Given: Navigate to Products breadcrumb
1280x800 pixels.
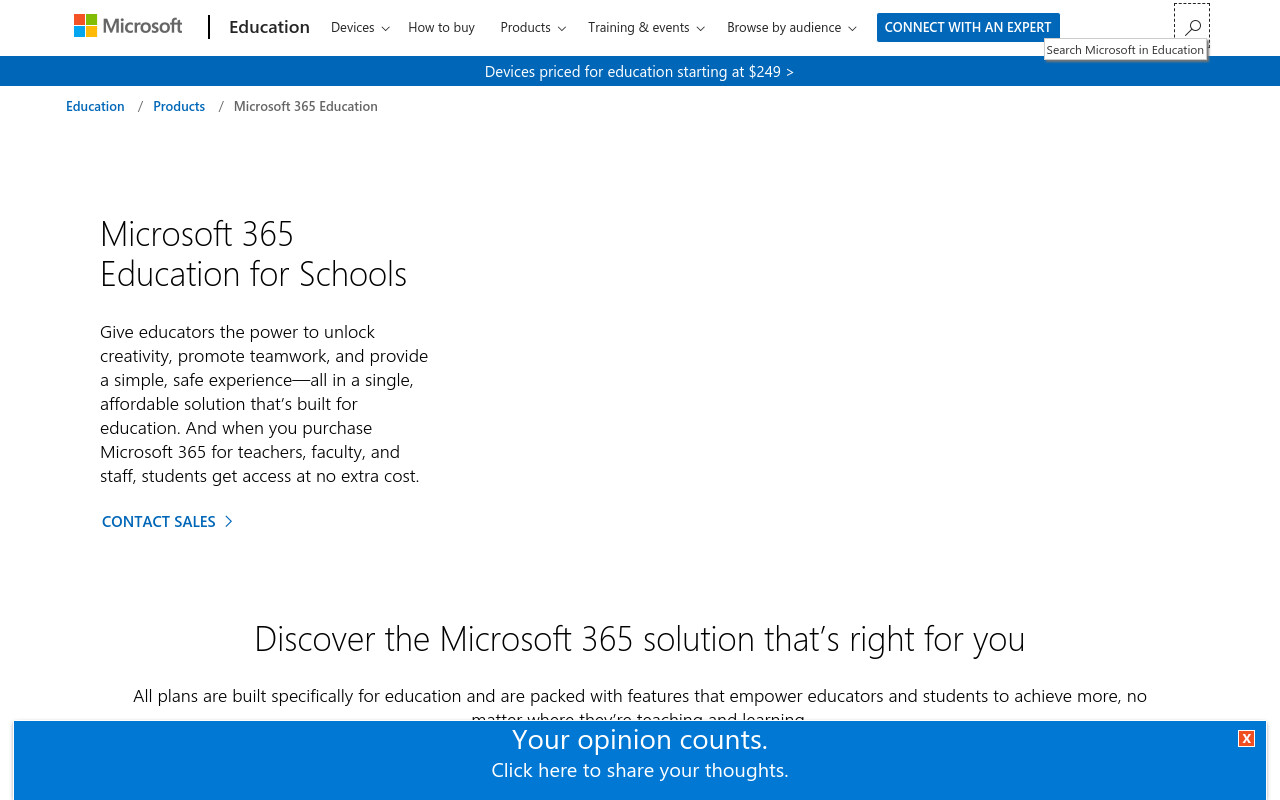Looking at the screenshot, I should pyautogui.click(x=179, y=106).
